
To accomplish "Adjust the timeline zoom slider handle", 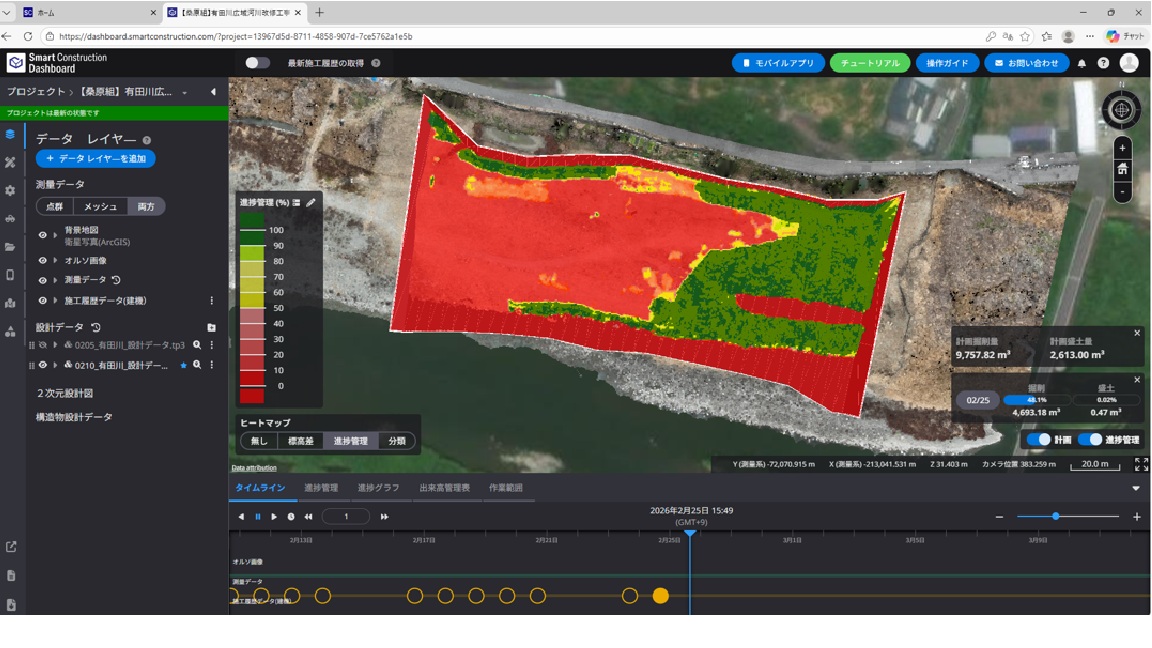I will (x=1056, y=516).
